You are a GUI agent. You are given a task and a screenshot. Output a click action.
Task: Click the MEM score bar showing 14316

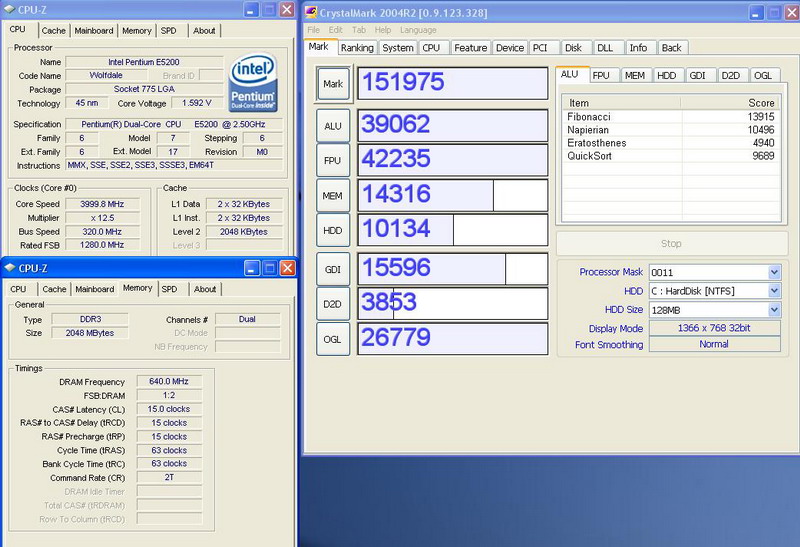(453, 195)
